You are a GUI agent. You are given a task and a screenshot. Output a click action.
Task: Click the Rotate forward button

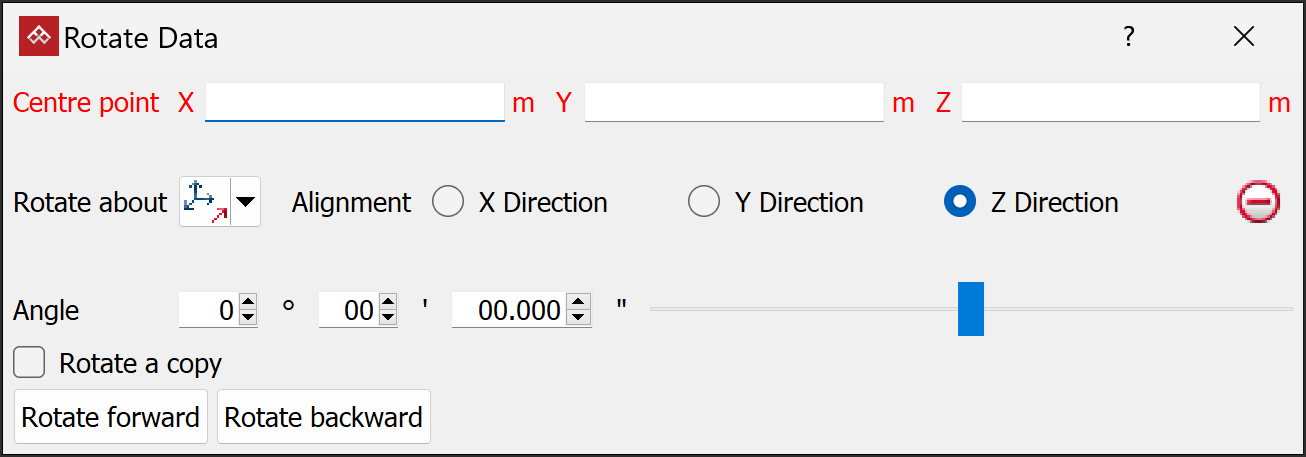click(x=111, y=417)
